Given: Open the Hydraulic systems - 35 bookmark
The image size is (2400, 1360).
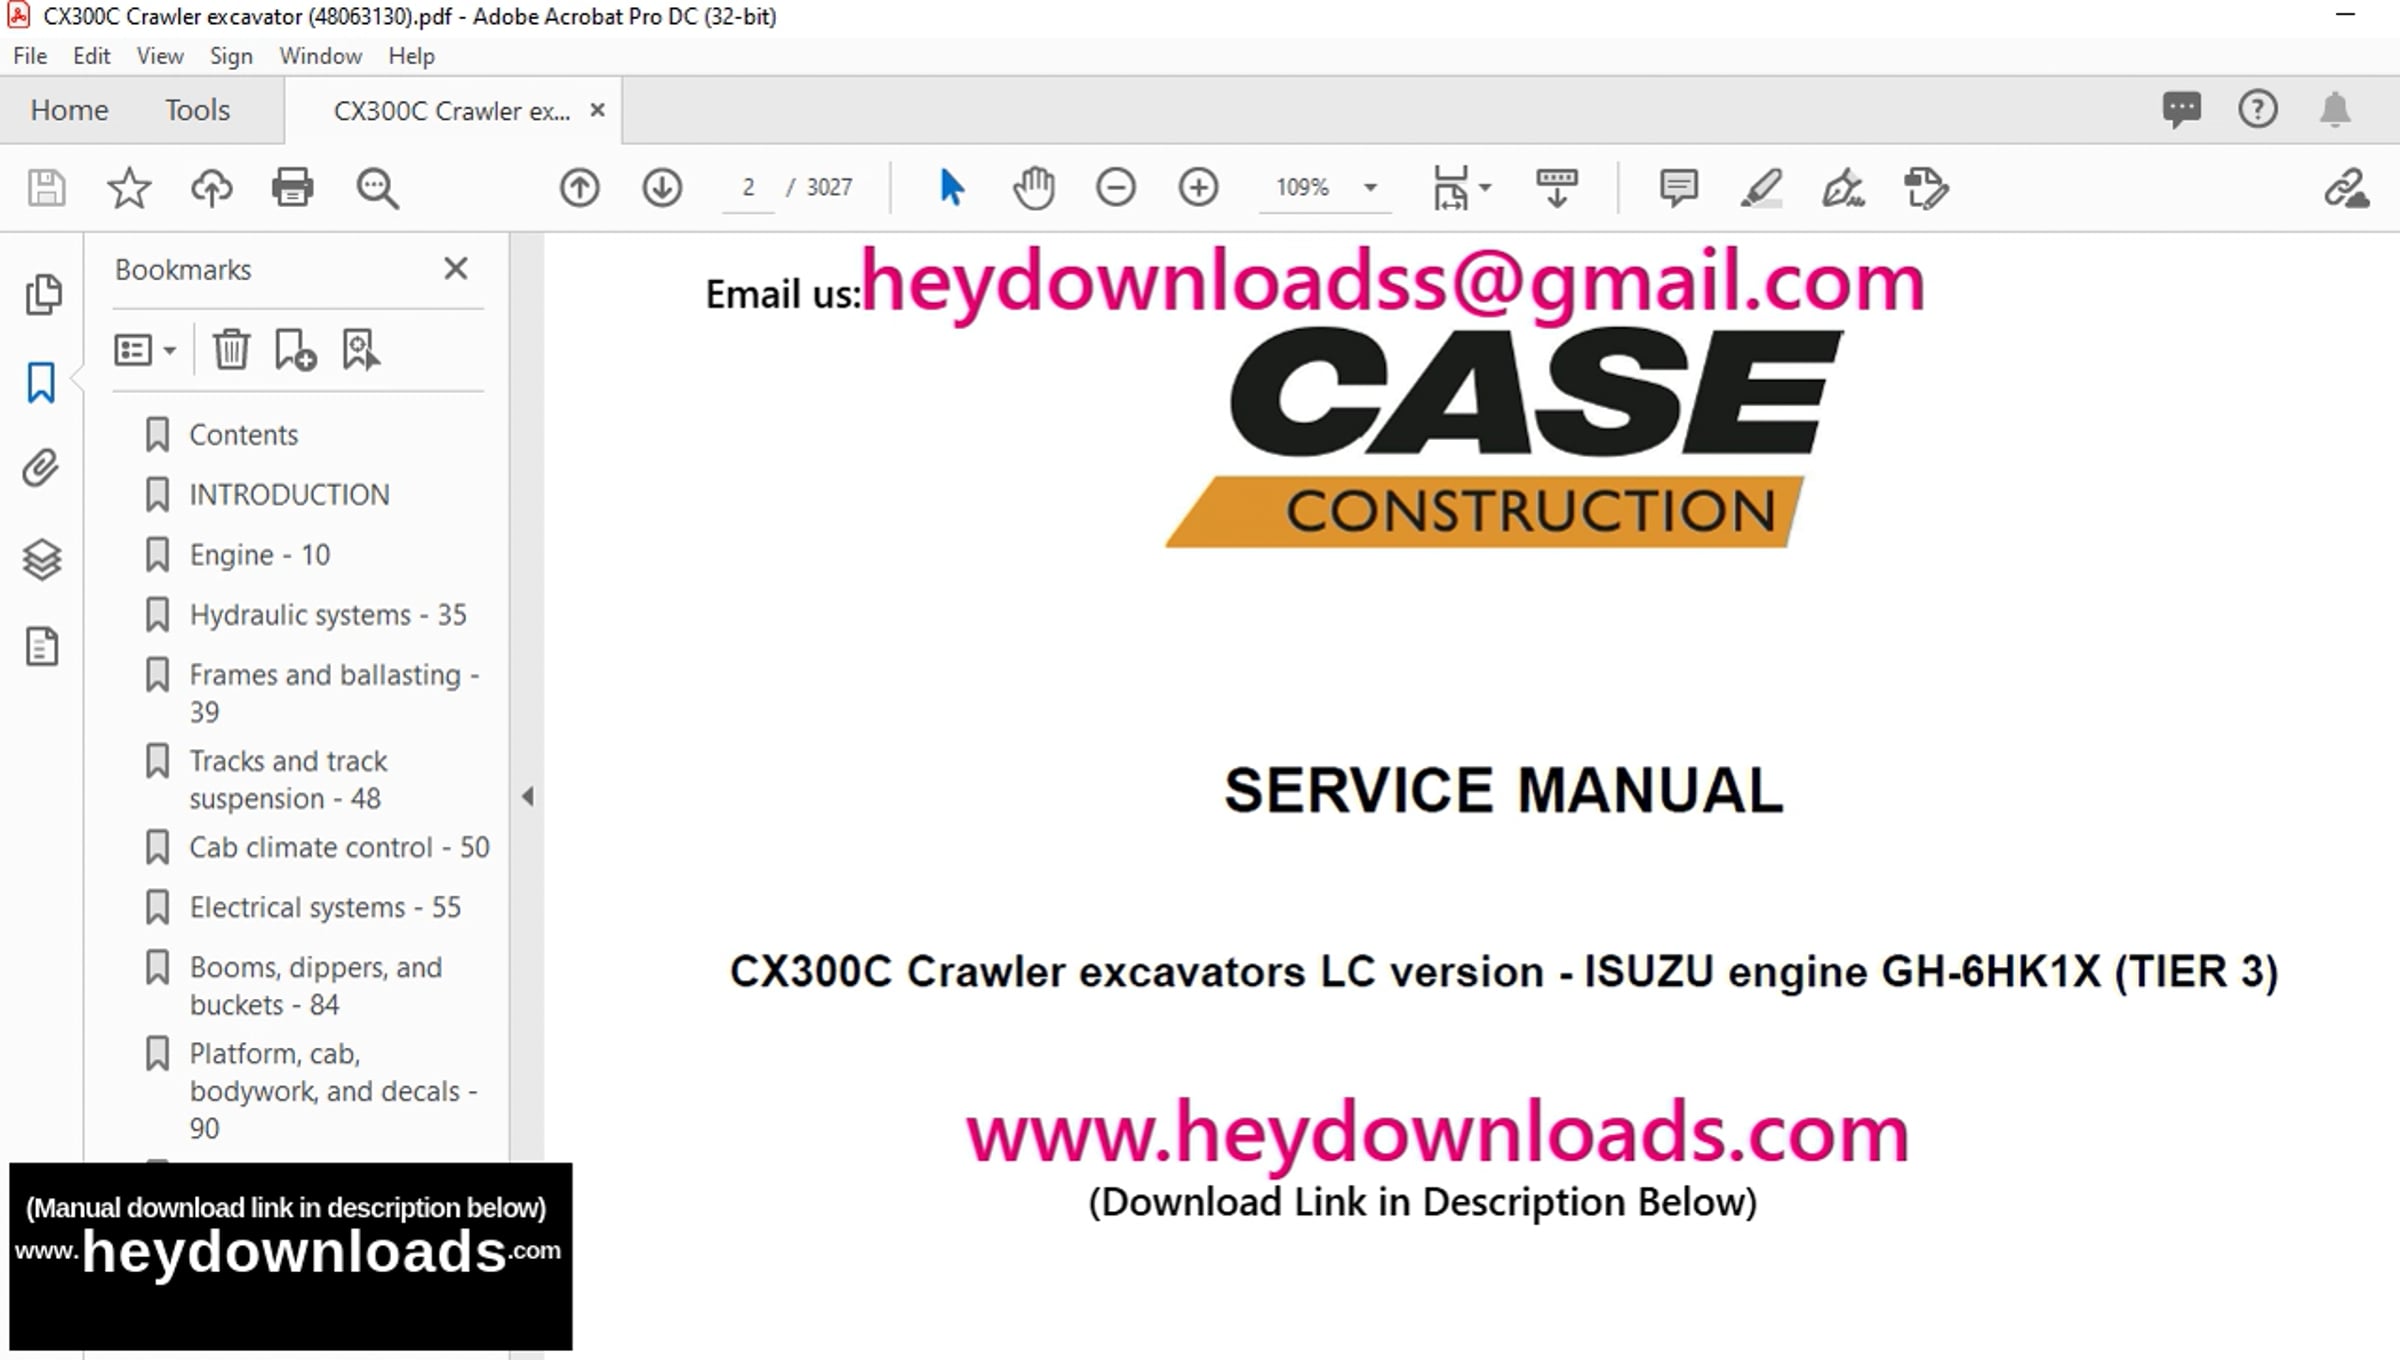Looking at the screenshot, I should click(x=327, y=615).
